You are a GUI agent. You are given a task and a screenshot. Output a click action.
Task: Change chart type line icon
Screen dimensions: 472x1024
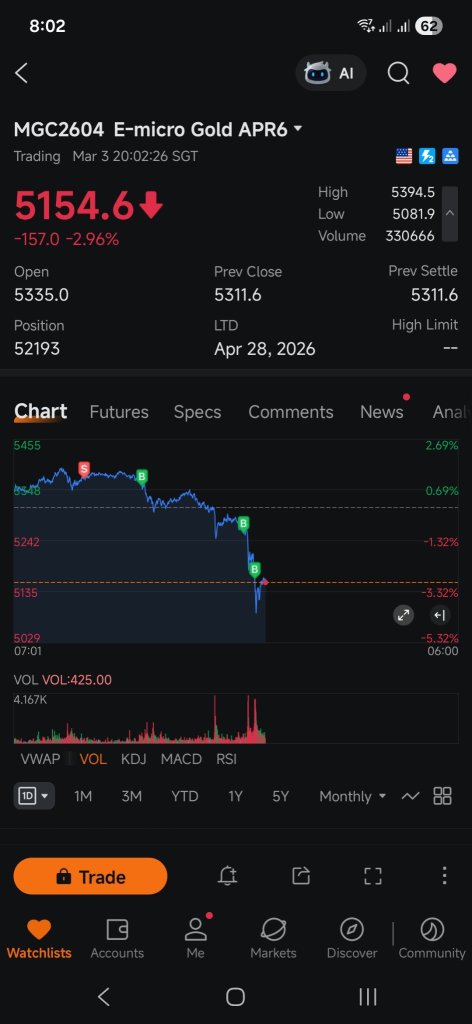tap(410, 796)
